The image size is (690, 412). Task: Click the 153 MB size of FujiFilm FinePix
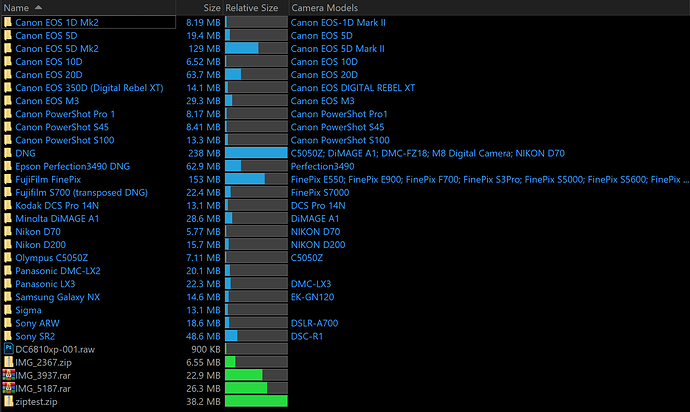pyautogui.click(x=204, y=180)
